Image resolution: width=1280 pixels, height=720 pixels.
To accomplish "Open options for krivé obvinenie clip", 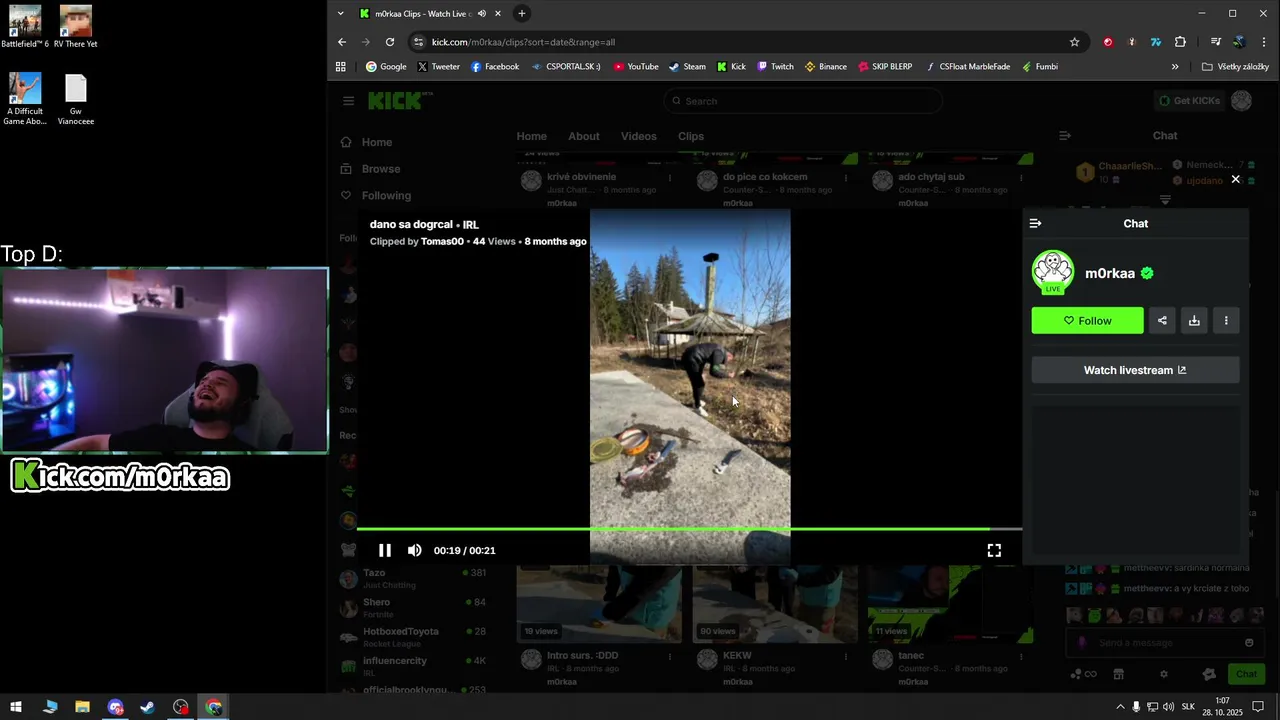I will [x=670, y=178].
